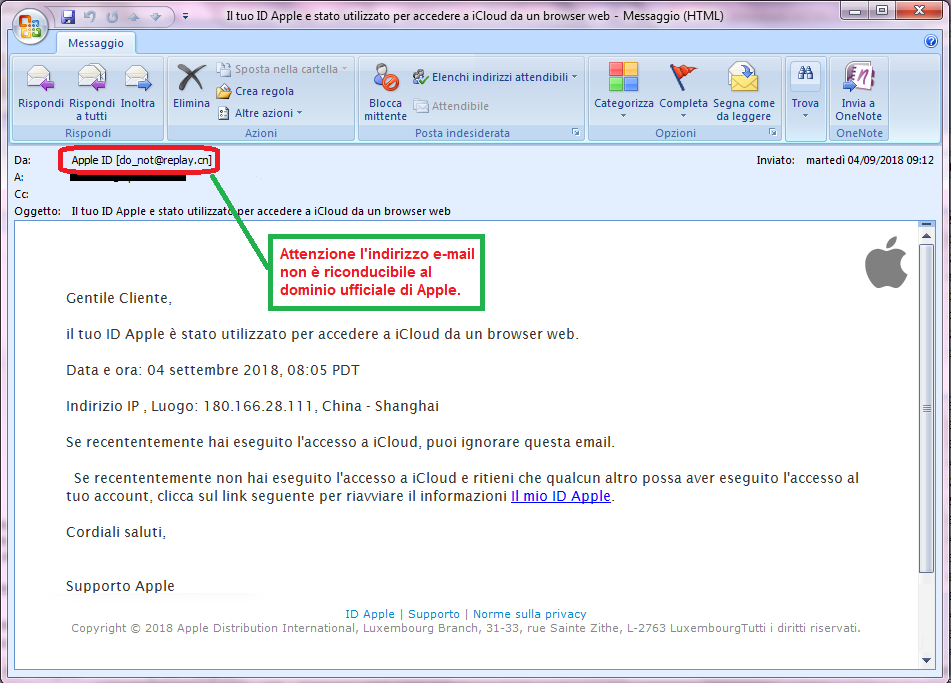Open the ID Apple footer link

370,614
